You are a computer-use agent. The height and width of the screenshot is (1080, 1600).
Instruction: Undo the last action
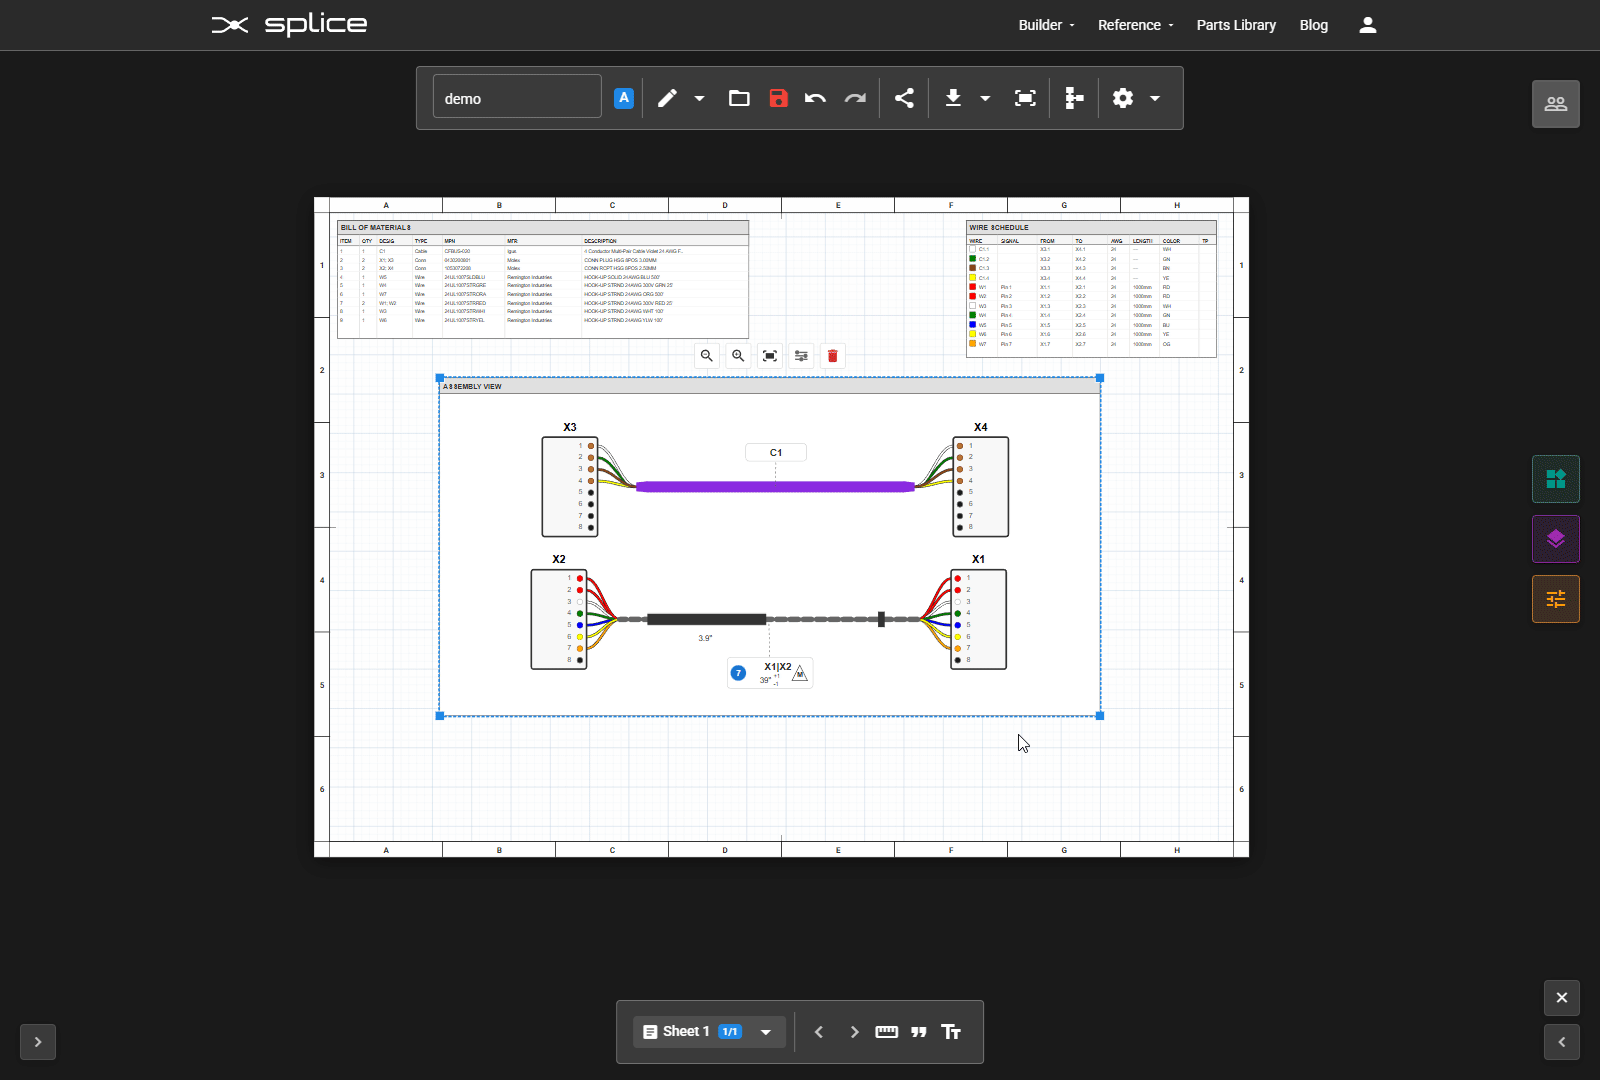[x=815, y=98]
